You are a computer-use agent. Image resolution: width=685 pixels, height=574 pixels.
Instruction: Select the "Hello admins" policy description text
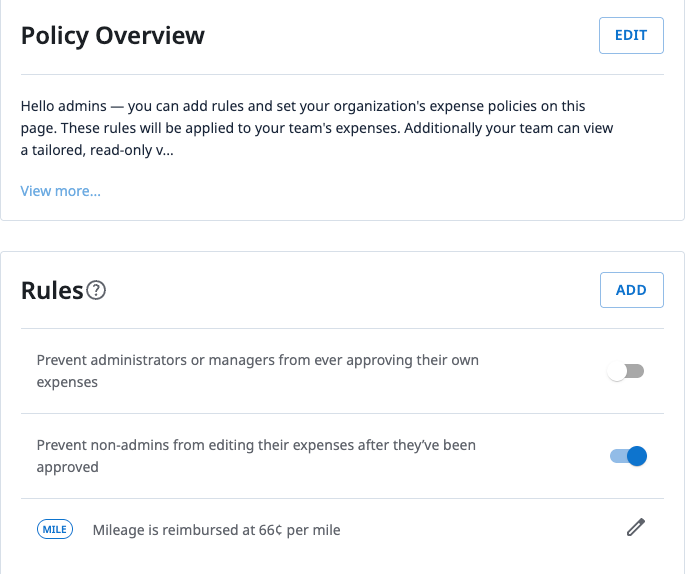(317, 128)
